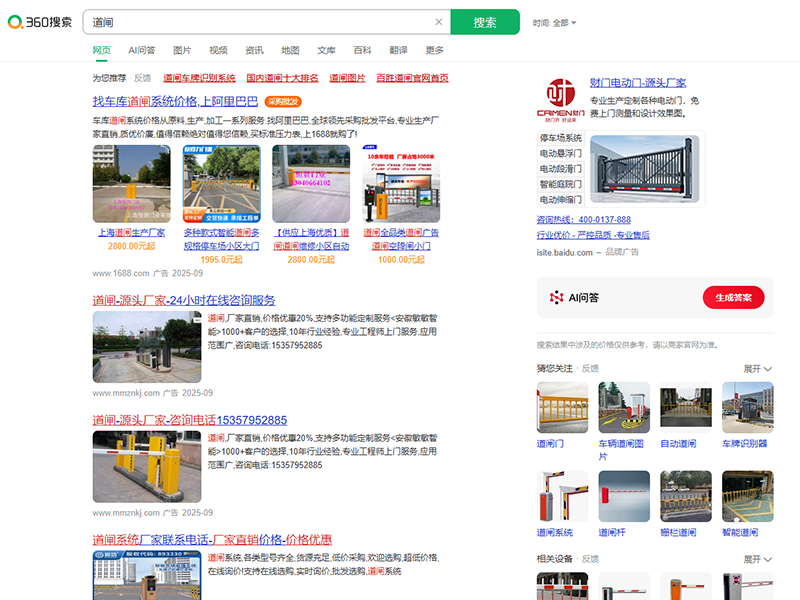This screenshot has height=600, width=800.
Task: Click the 电动悬浮门 category option
Action: click(561, 154)
